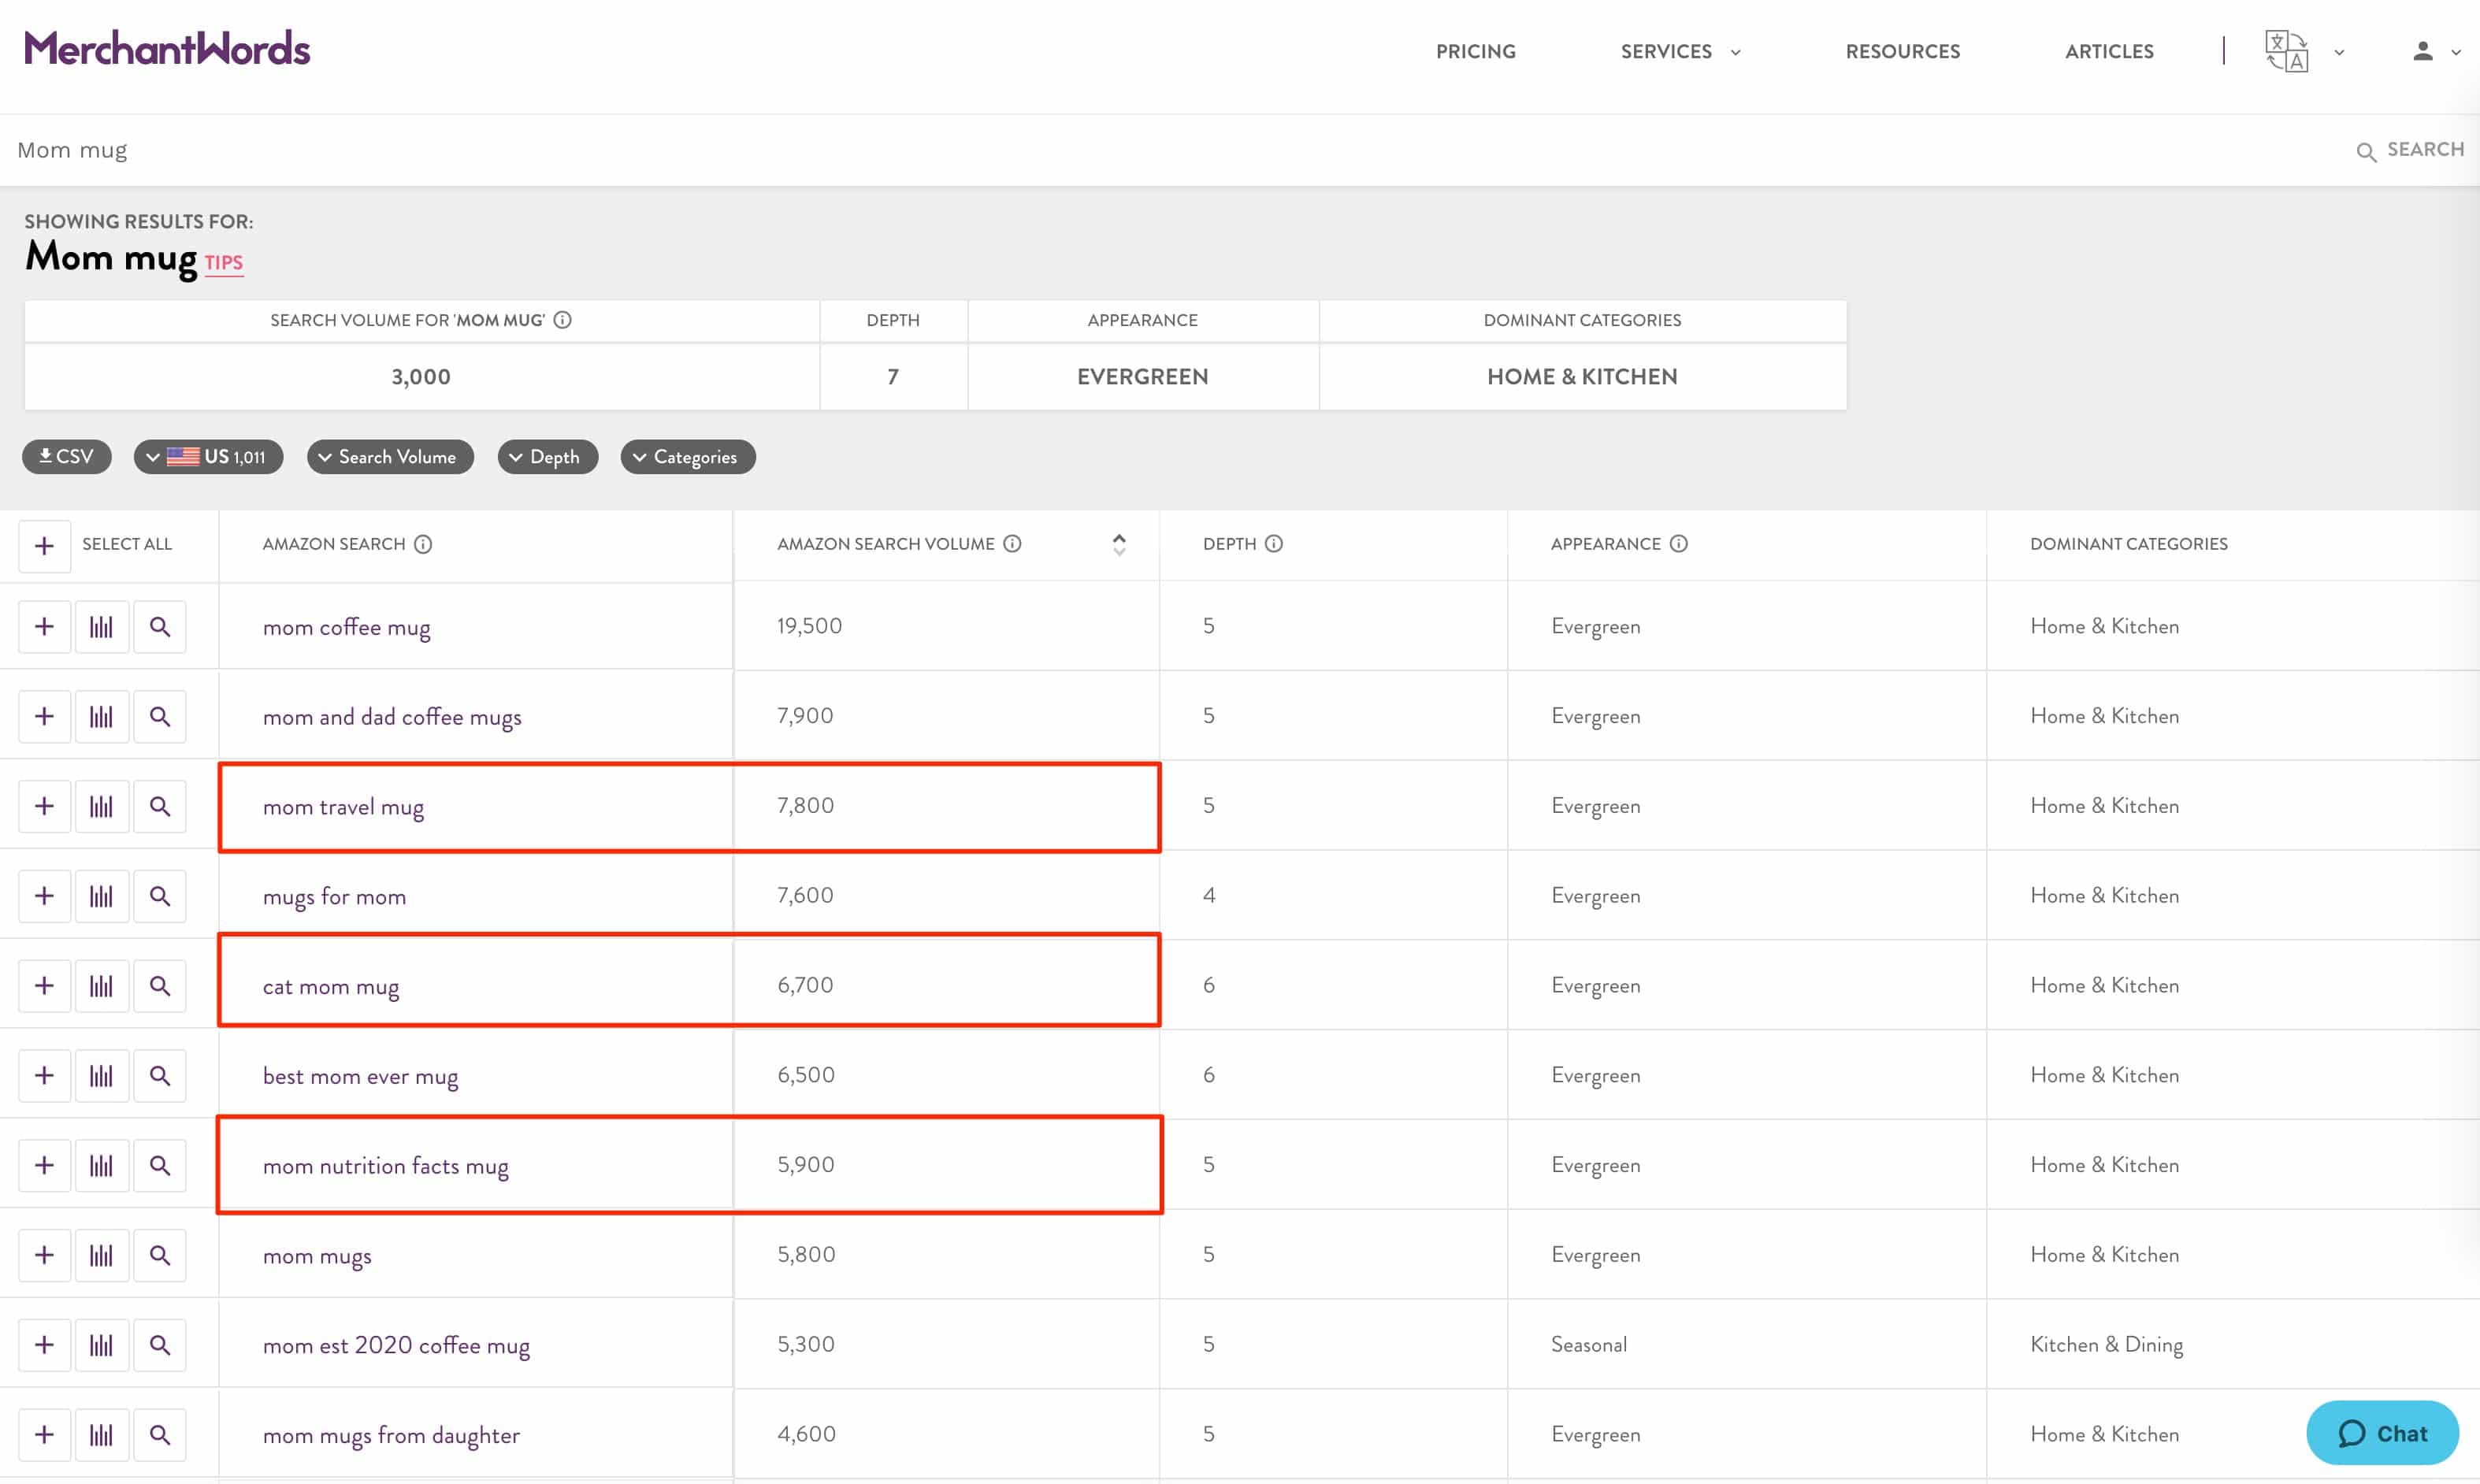Open the TIPS link beside Mom mug
The height and width of the screenshot is (1484, 2480).
[224, 263]
